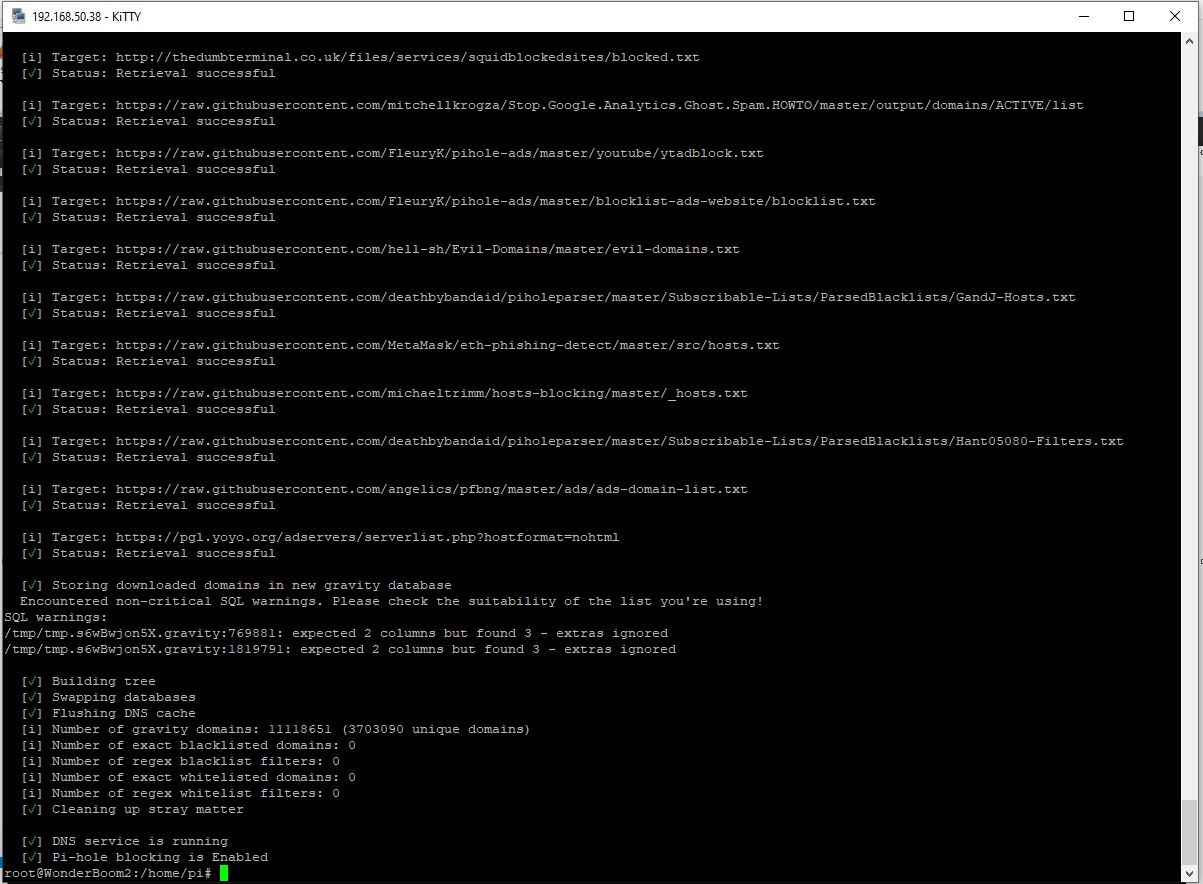This screenshot has width=1203, height=884.
Task: Click the '192.168.50.38 - KiTTY' window title
Action: [86, 16]
